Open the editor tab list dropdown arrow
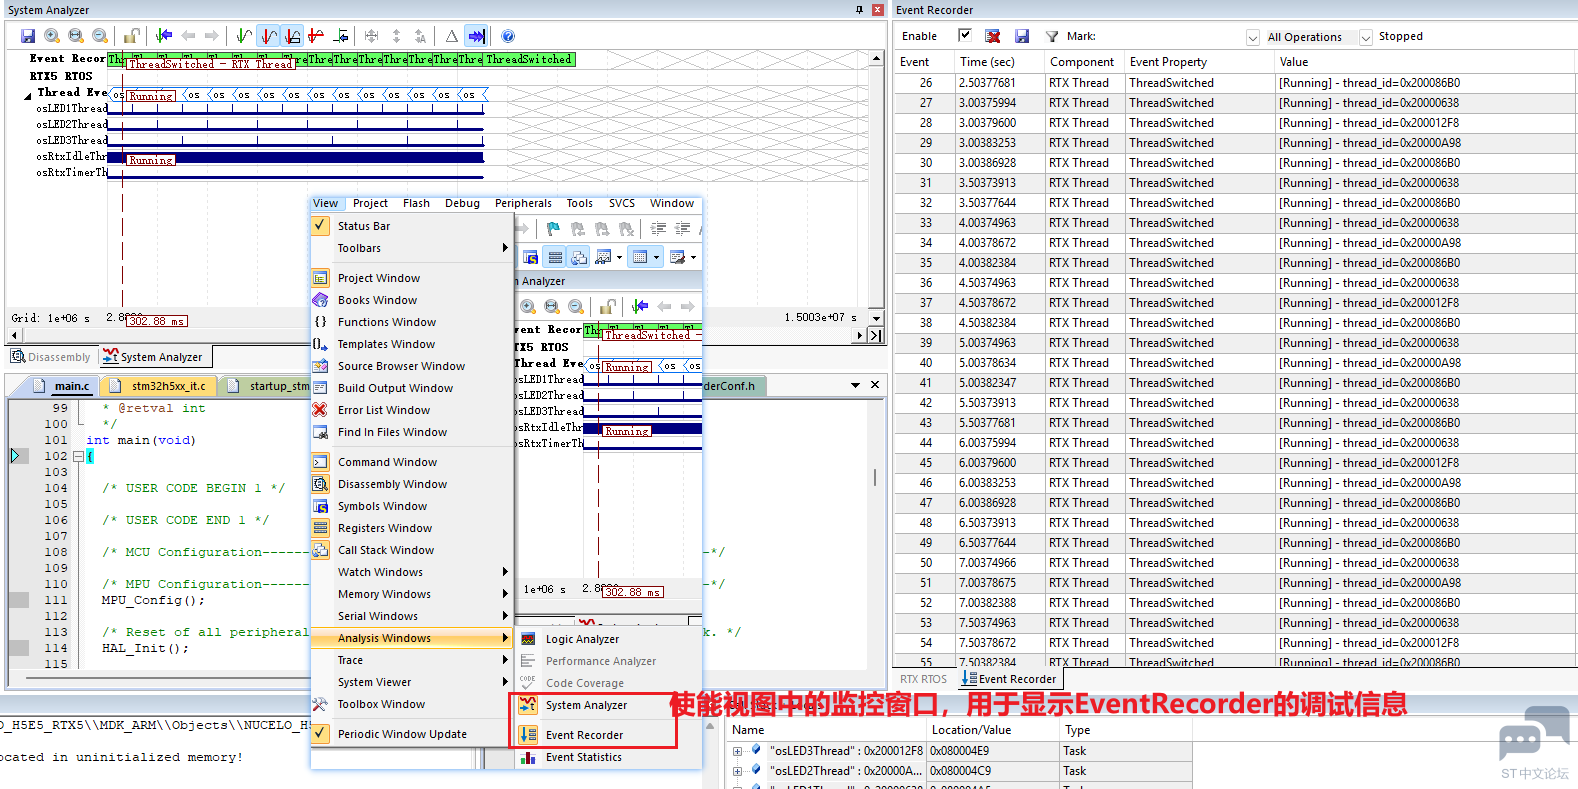Image resolution: width=1578 pixels, height=789 pixels. (856, 385)
